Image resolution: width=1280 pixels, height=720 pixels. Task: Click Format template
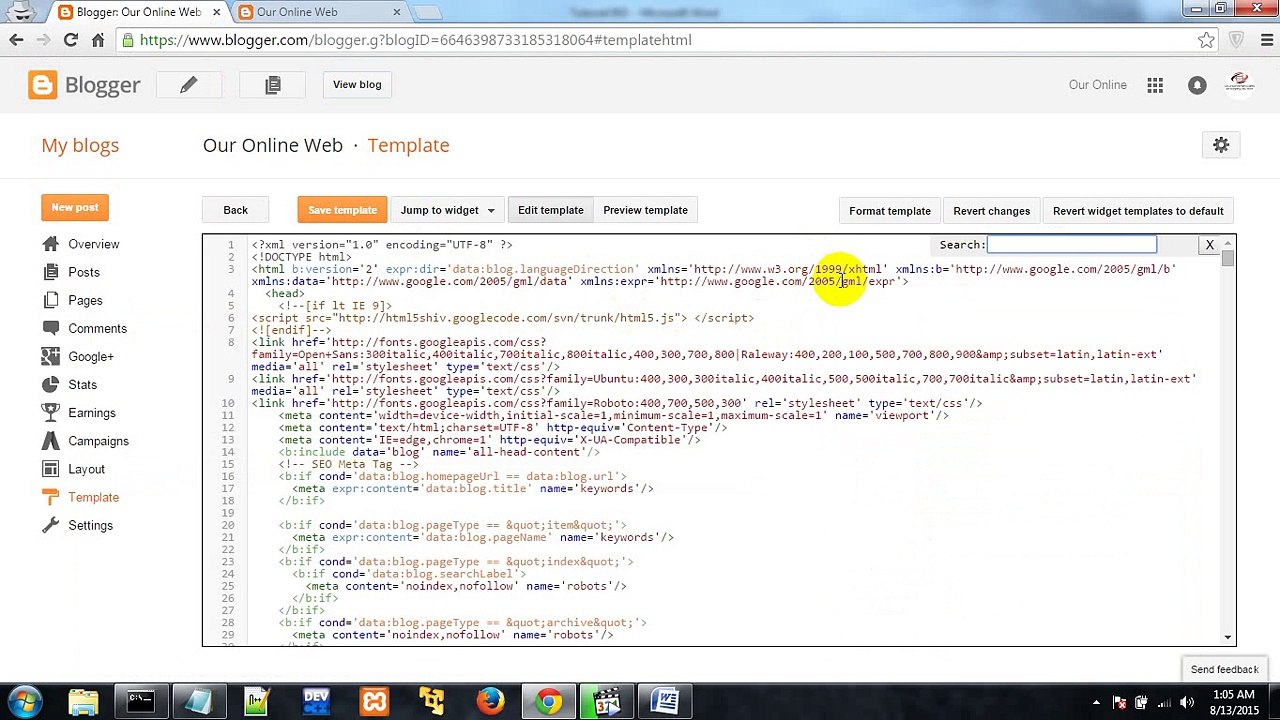click(890, 211)
